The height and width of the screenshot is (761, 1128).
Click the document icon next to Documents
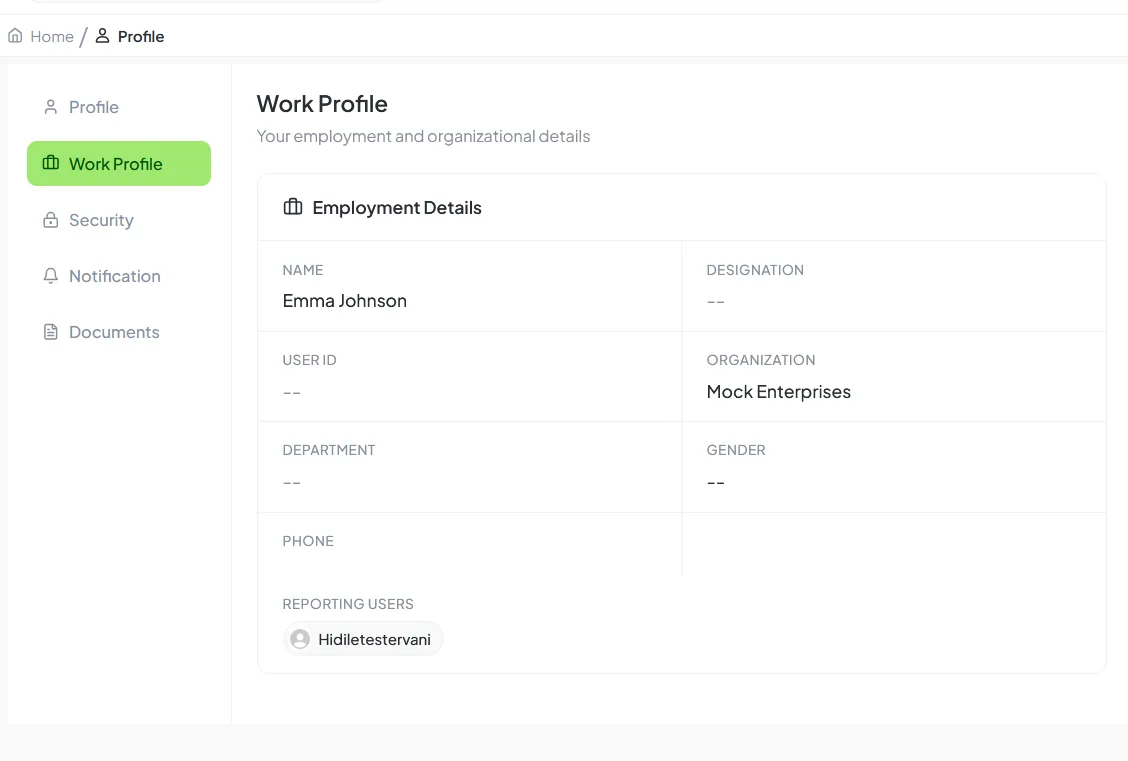[50, 331]
